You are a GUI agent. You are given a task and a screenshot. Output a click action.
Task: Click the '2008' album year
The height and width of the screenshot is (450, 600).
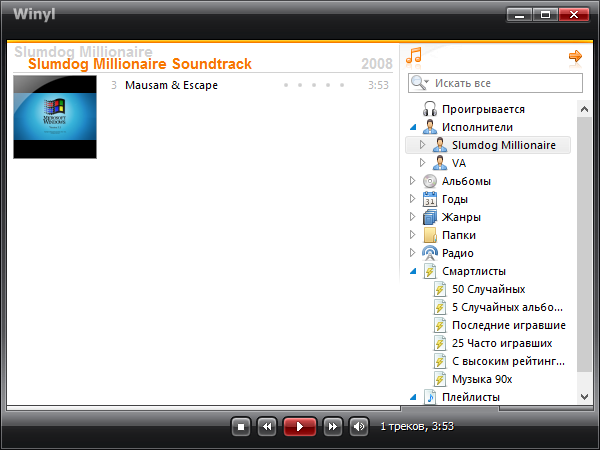(x=377, y=64)
